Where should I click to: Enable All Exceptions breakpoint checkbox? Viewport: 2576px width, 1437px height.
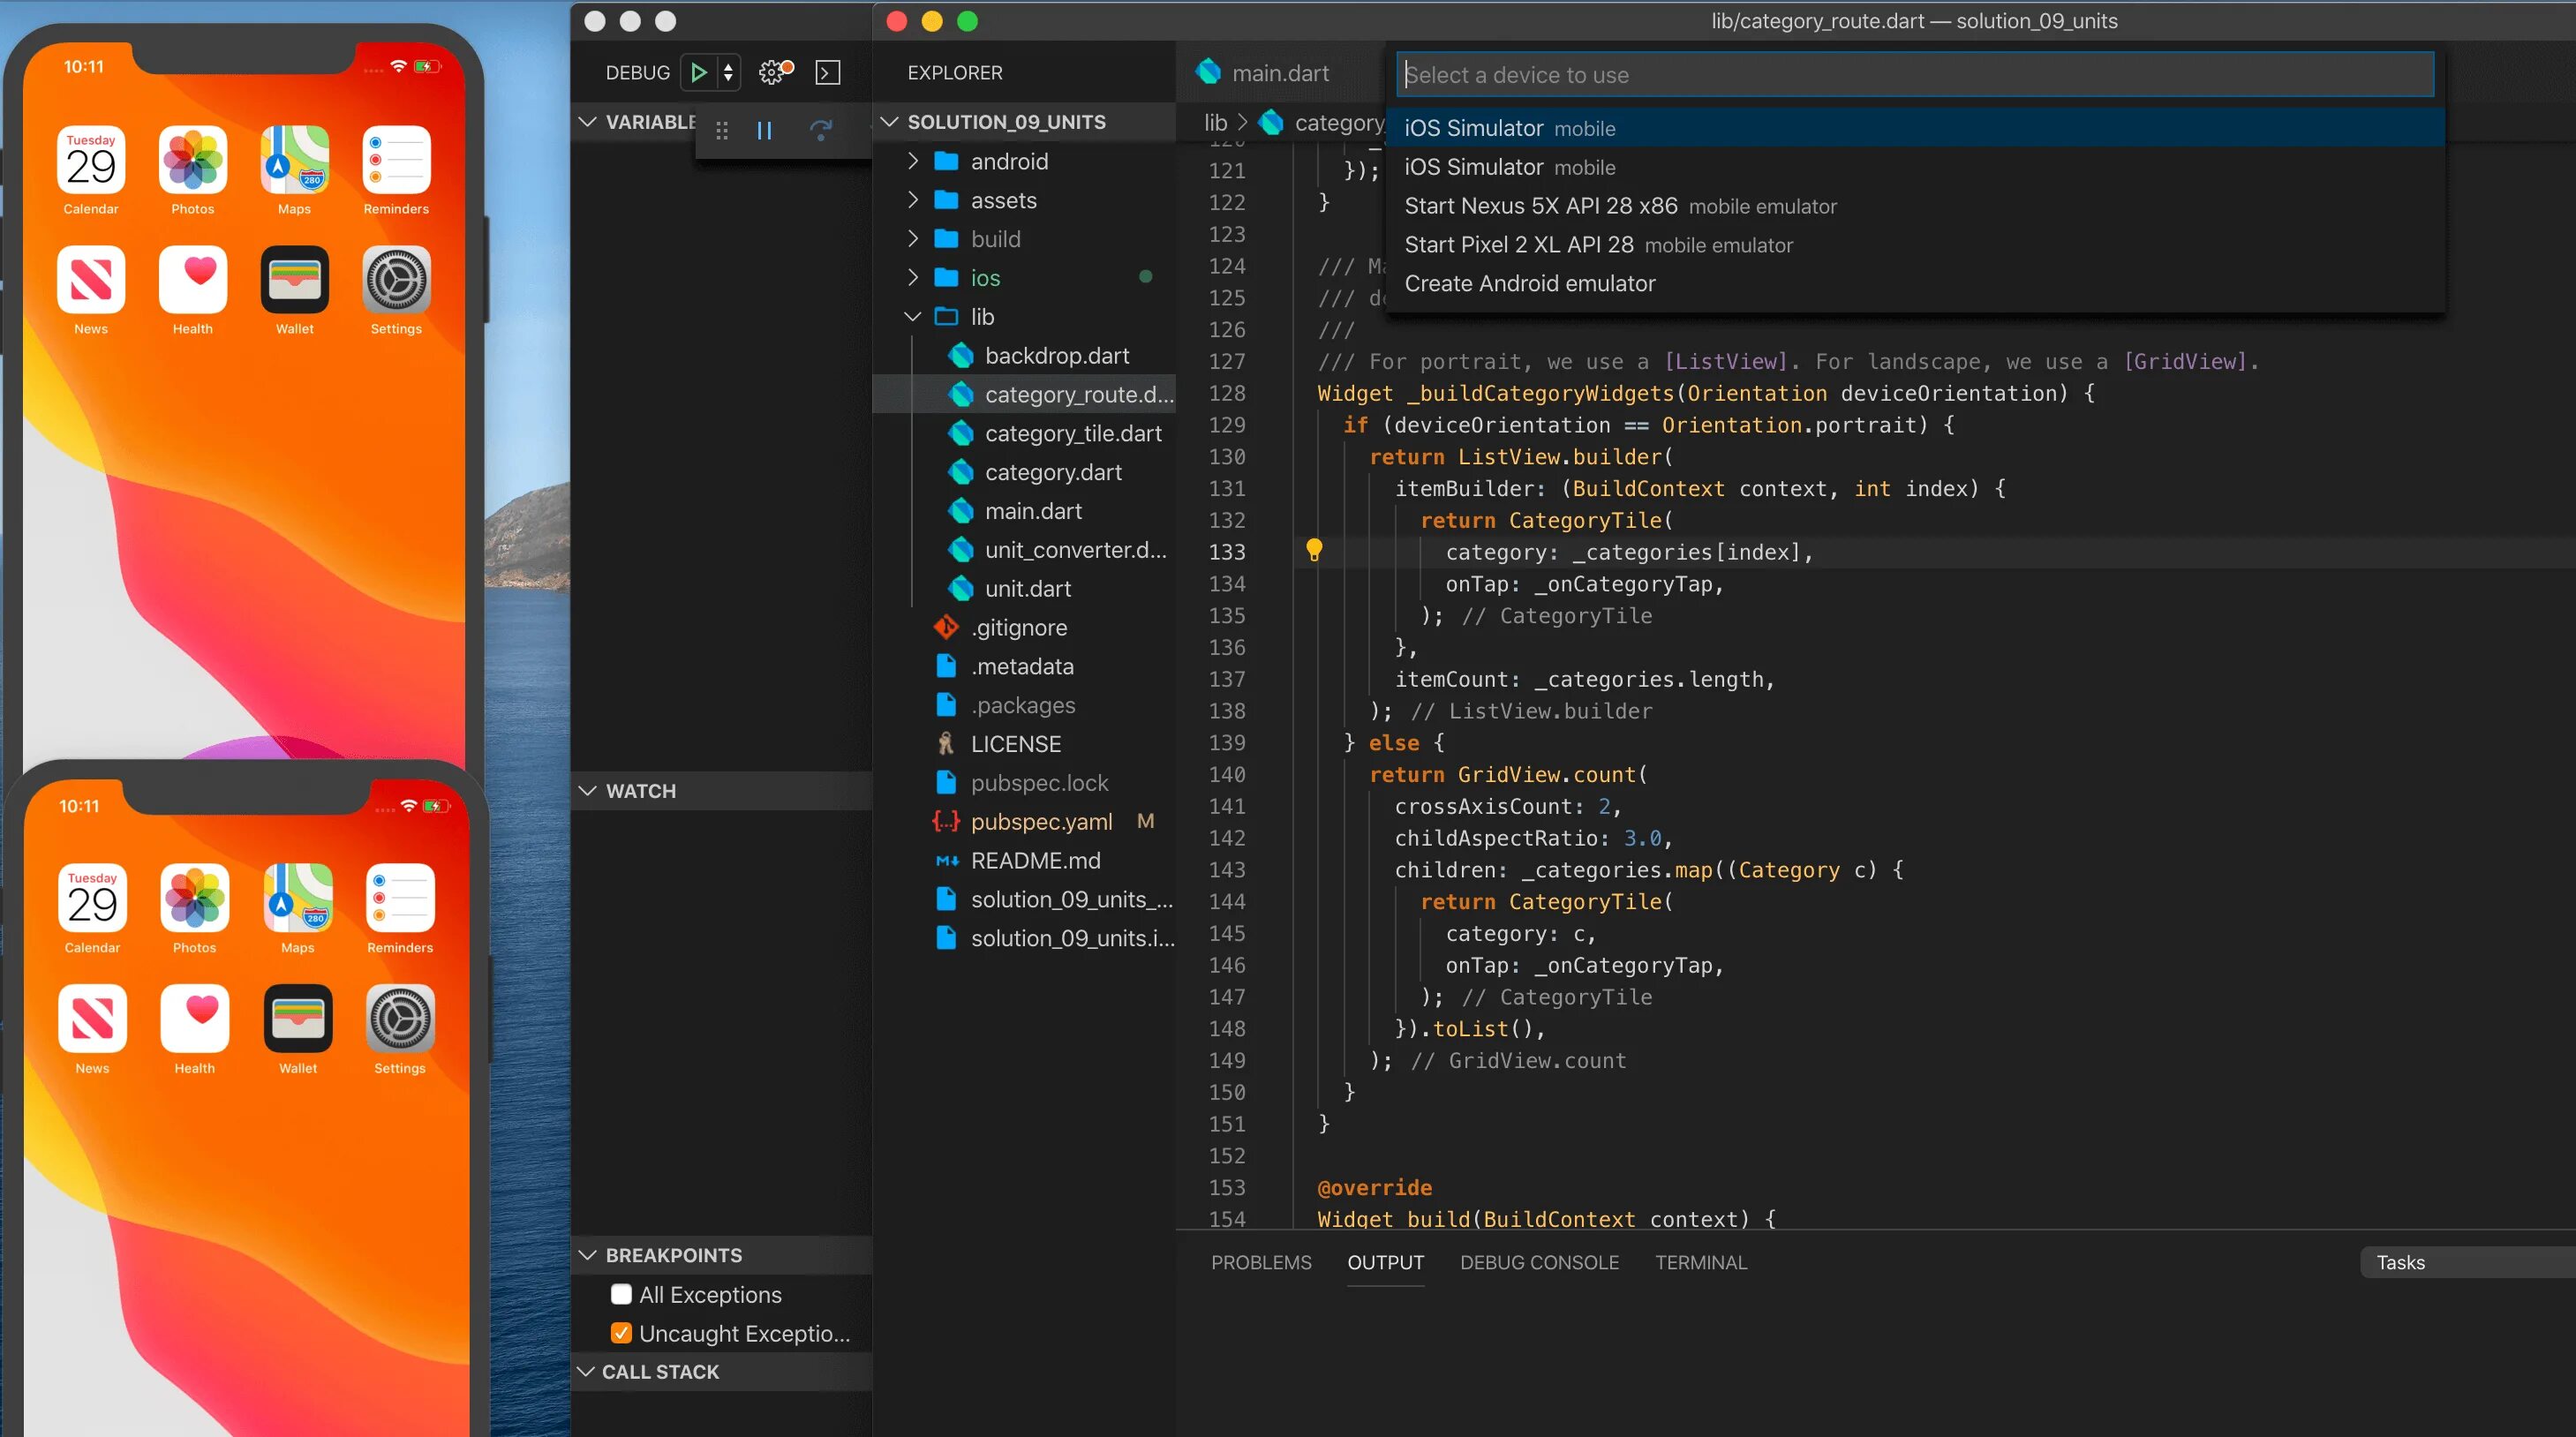coord(621,1294)
